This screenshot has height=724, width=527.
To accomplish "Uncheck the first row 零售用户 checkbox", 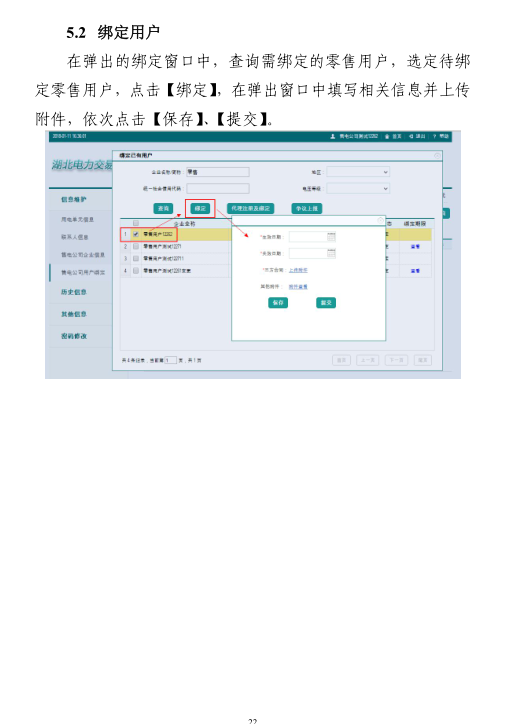I will point(136,234).
